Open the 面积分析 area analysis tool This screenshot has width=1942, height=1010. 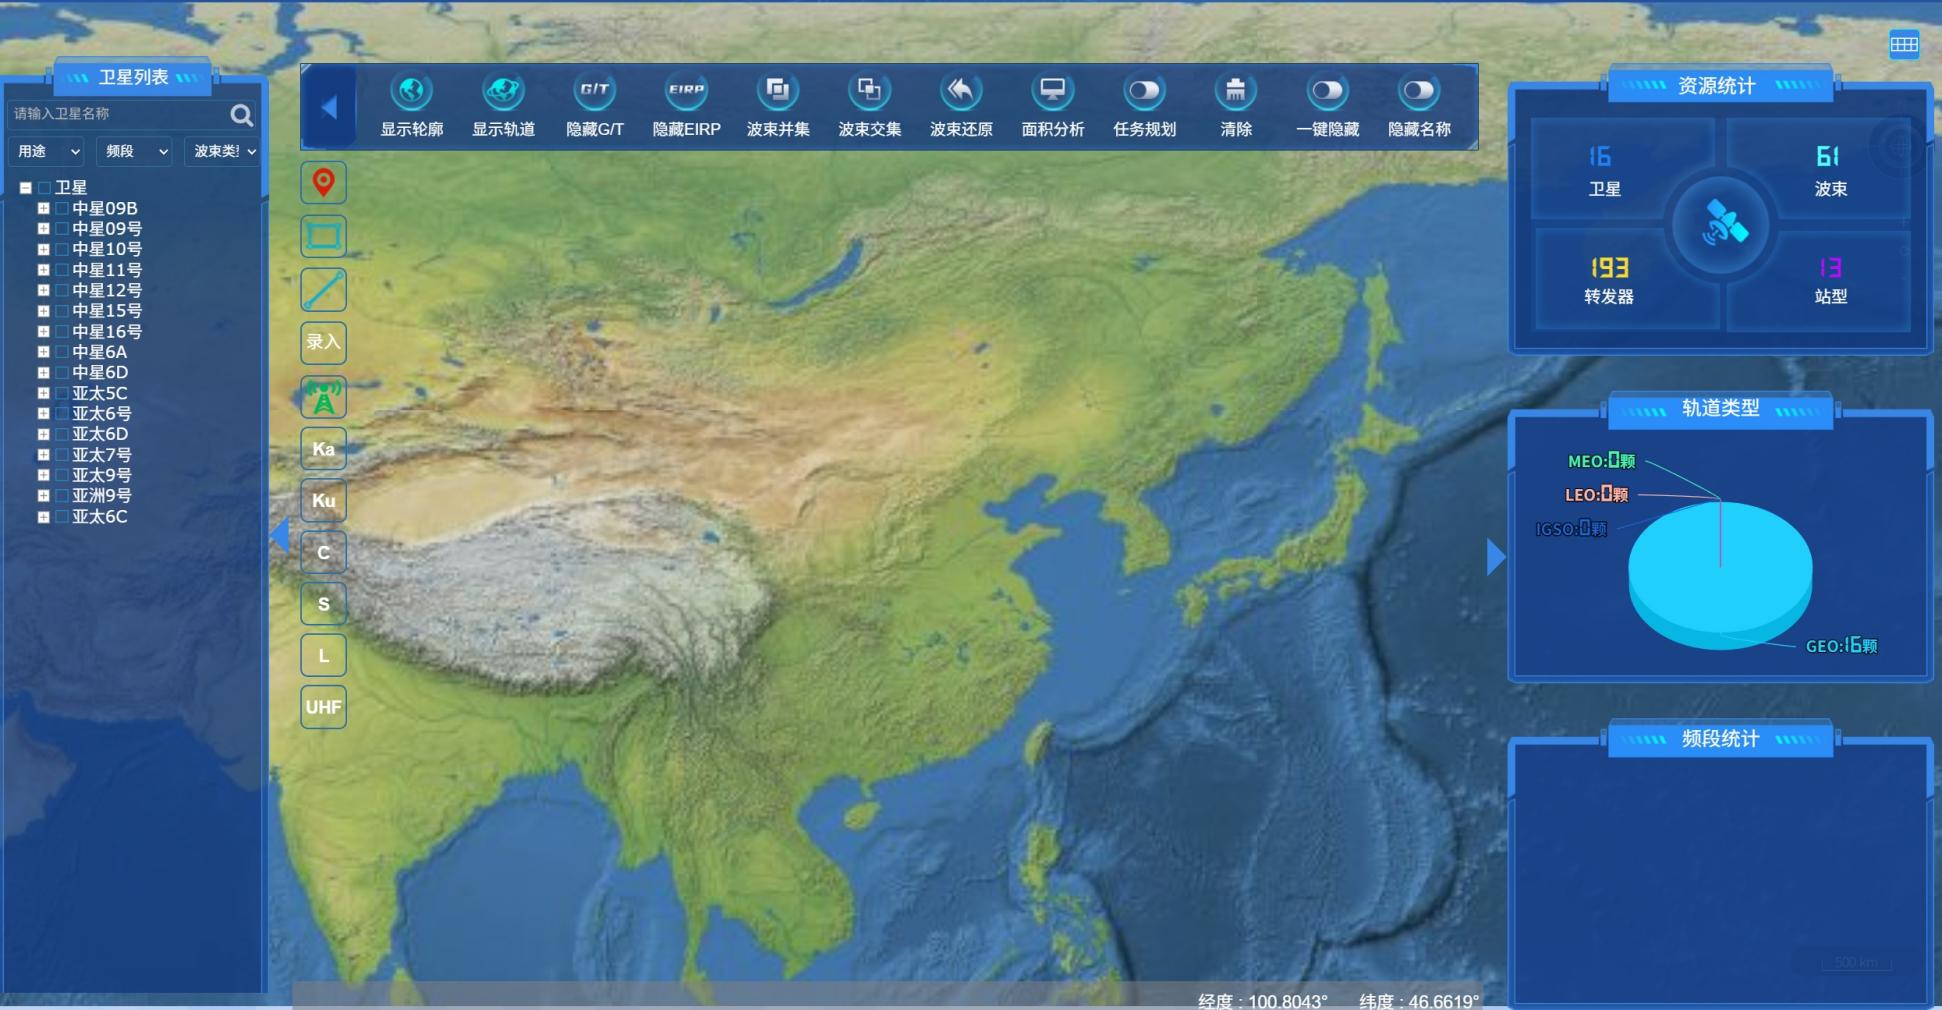[1052, 92]
